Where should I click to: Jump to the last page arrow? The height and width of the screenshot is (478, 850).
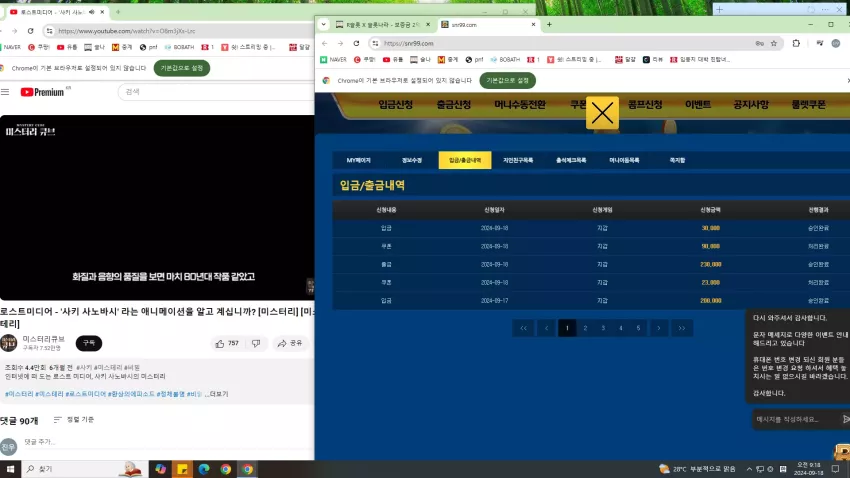681,328
